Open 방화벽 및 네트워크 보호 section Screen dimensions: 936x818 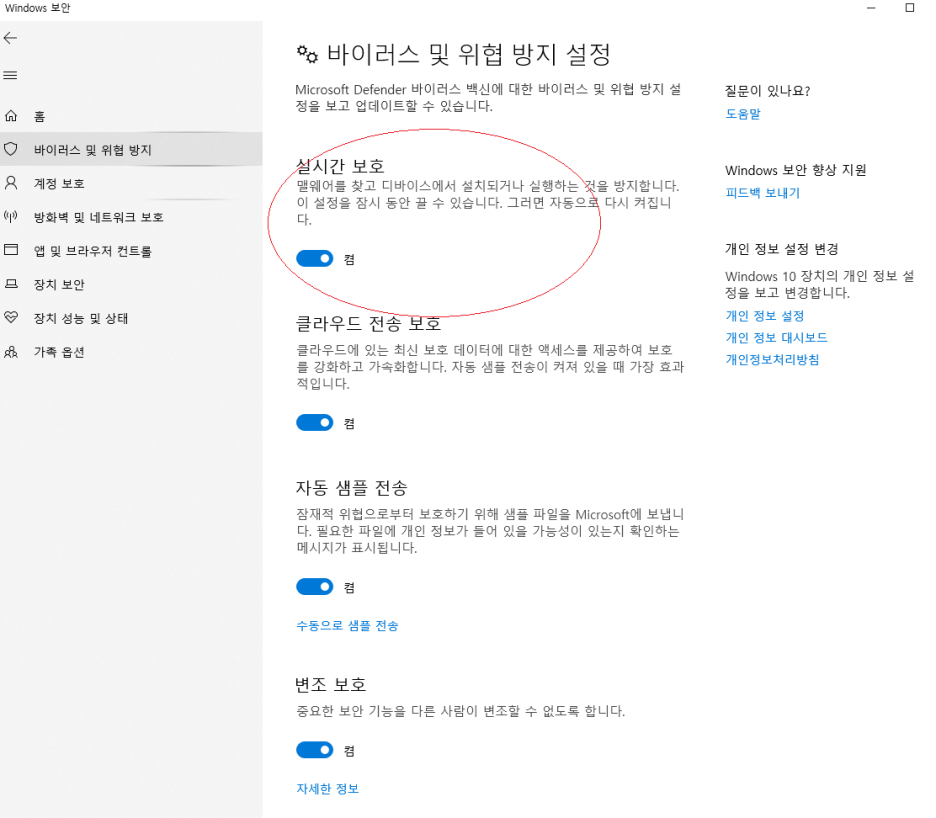click(x=131, y=217)
